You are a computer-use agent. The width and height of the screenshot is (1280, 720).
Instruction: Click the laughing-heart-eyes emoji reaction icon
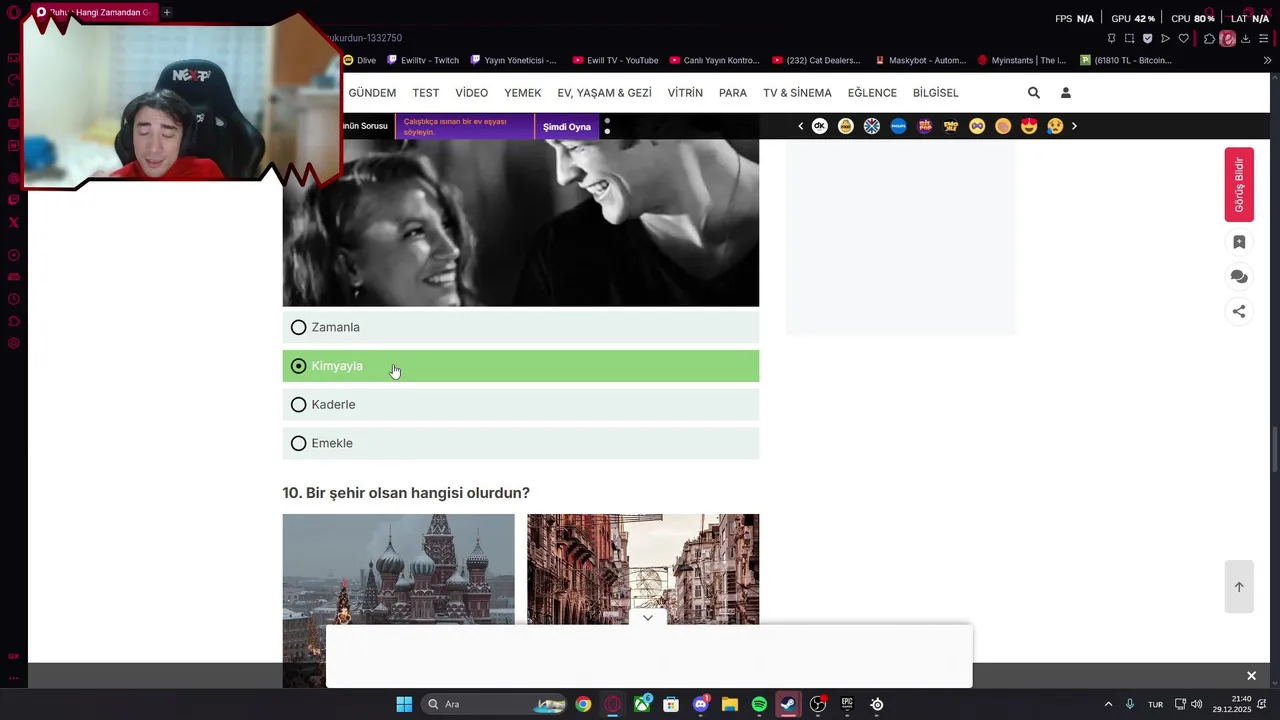click(1029, 126)
